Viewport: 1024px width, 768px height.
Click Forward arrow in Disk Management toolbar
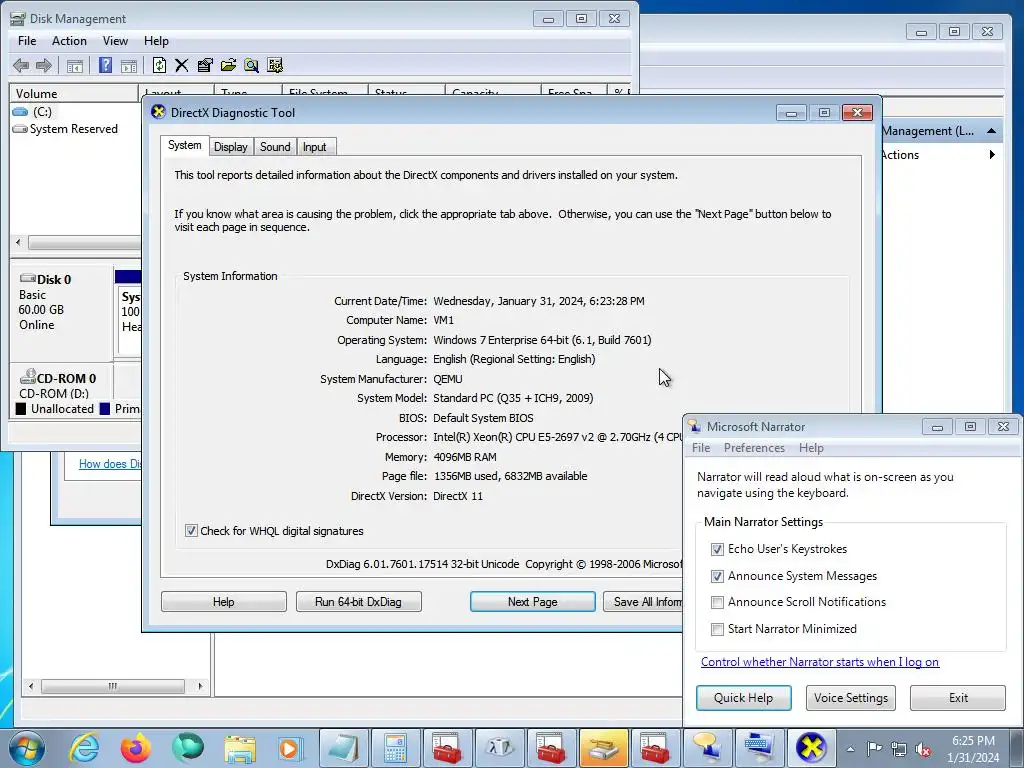44,65
